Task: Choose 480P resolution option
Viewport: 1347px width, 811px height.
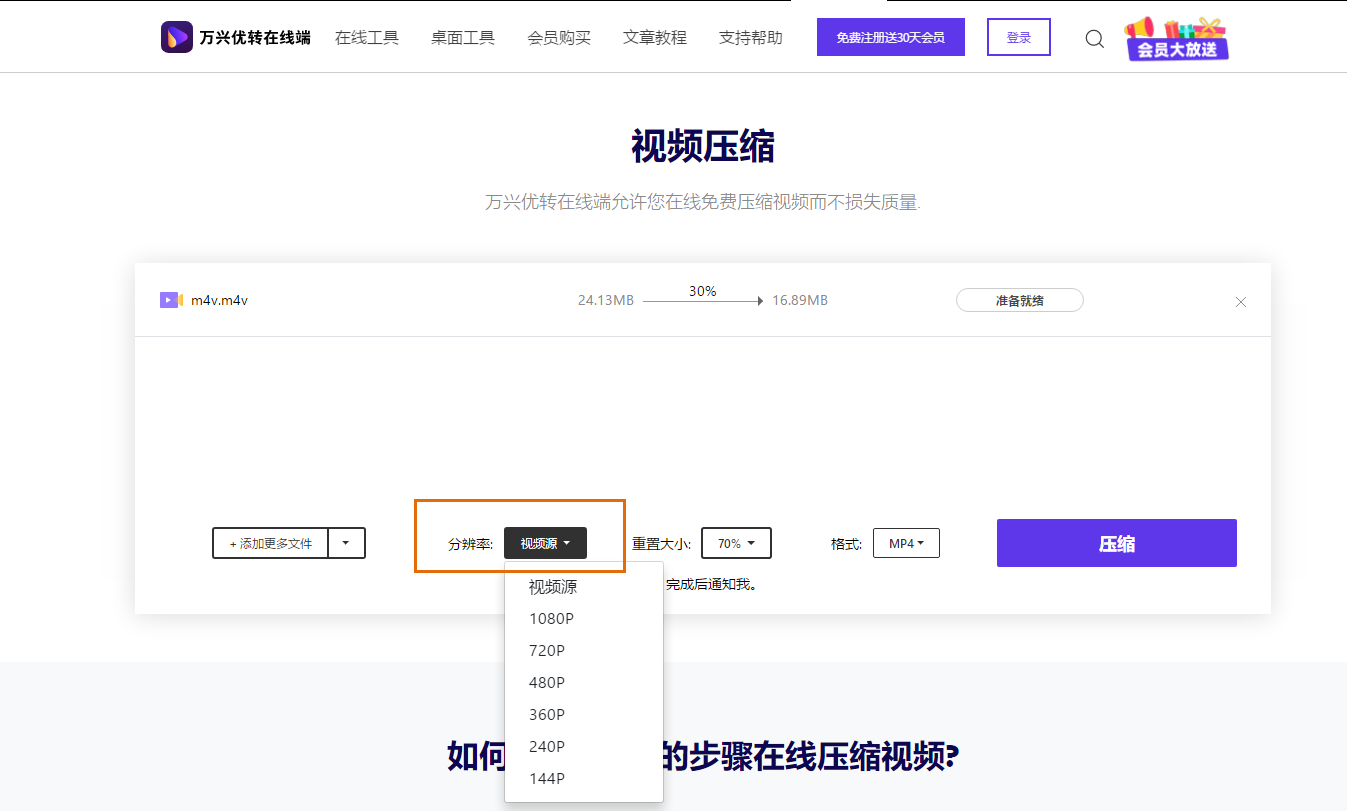Action: (547, 683)
